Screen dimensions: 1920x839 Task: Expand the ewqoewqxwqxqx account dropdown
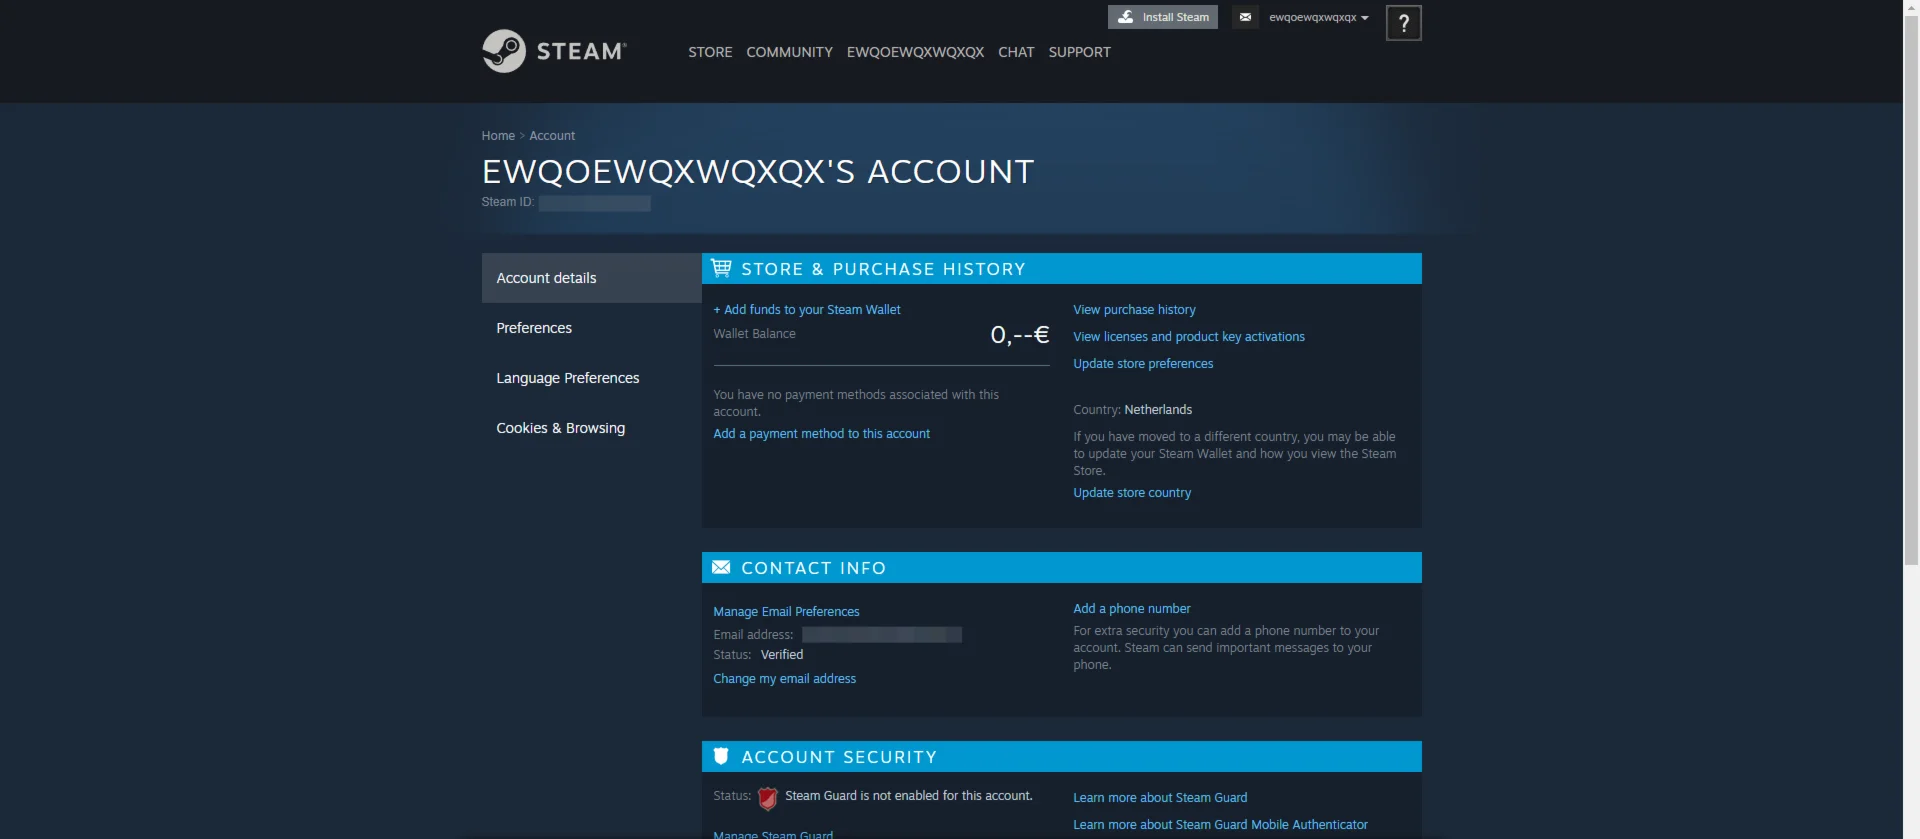pos(1319,17)
